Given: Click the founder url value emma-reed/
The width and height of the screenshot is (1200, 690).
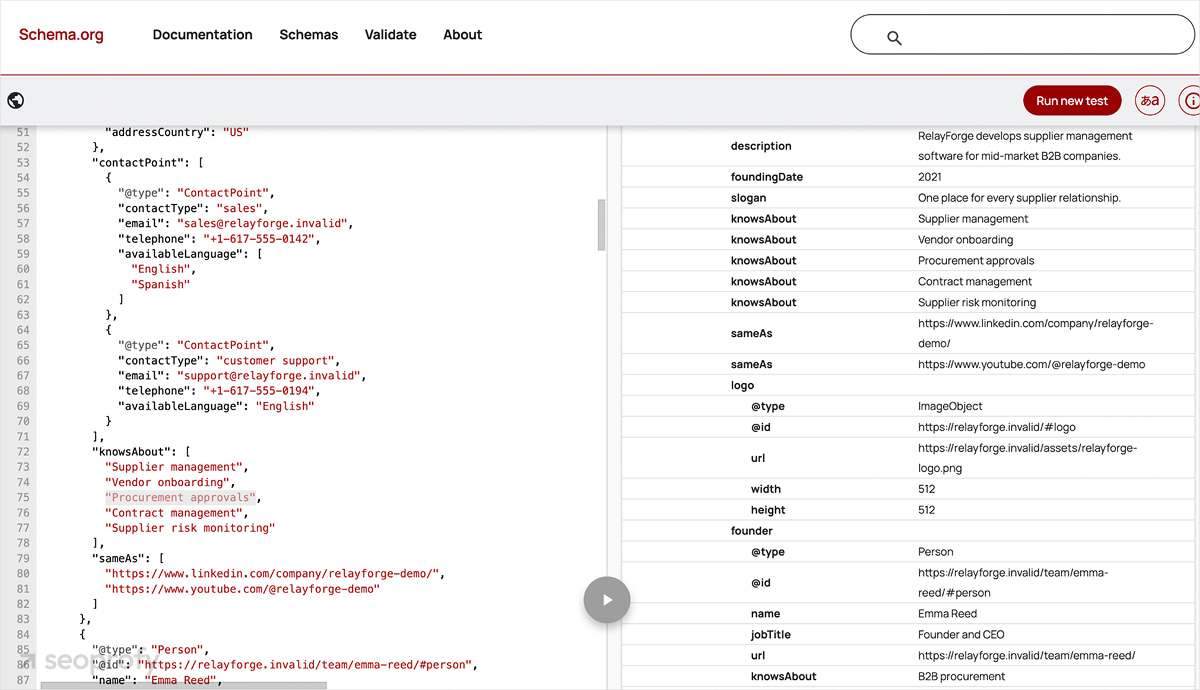Looking at the screenshot, I should 1026,656.
